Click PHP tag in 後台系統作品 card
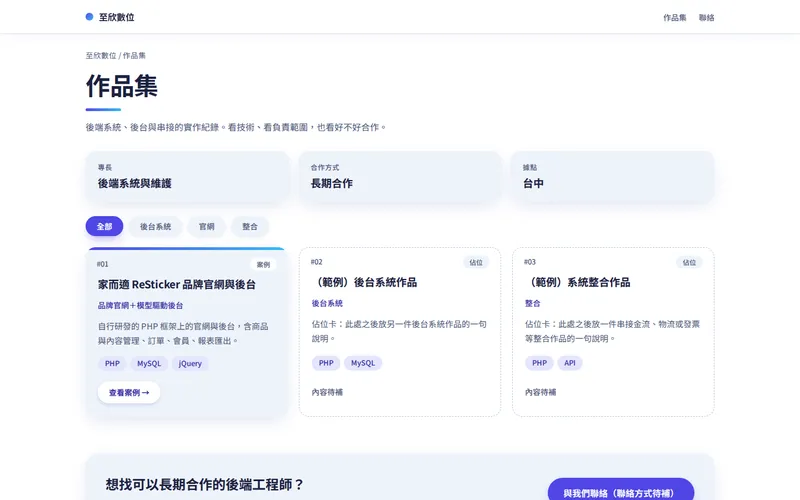800x500 pixels. [326, 363]
